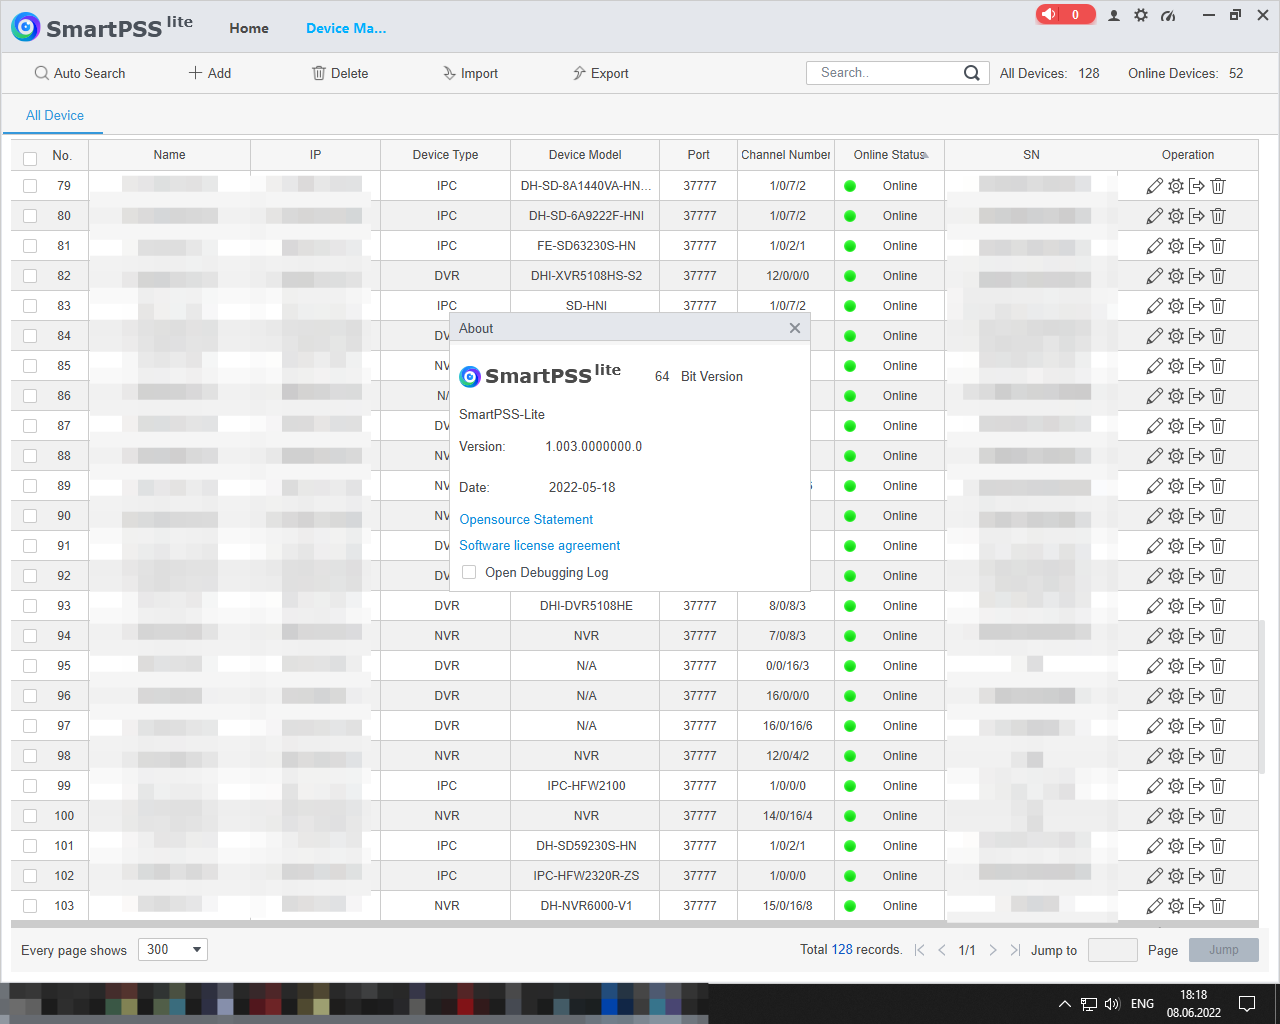The image size is (1280, 1024).
Task: Go to the previous page arrow
Action: pos(942,950)
